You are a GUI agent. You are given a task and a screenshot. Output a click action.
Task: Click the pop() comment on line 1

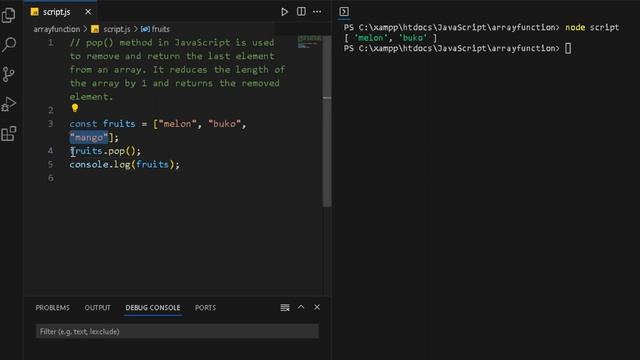(x=177, y=69)
